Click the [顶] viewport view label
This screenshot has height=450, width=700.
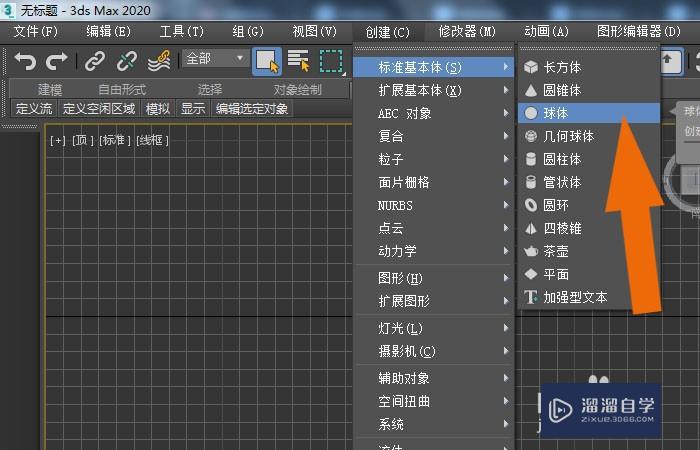coord(83,141)
